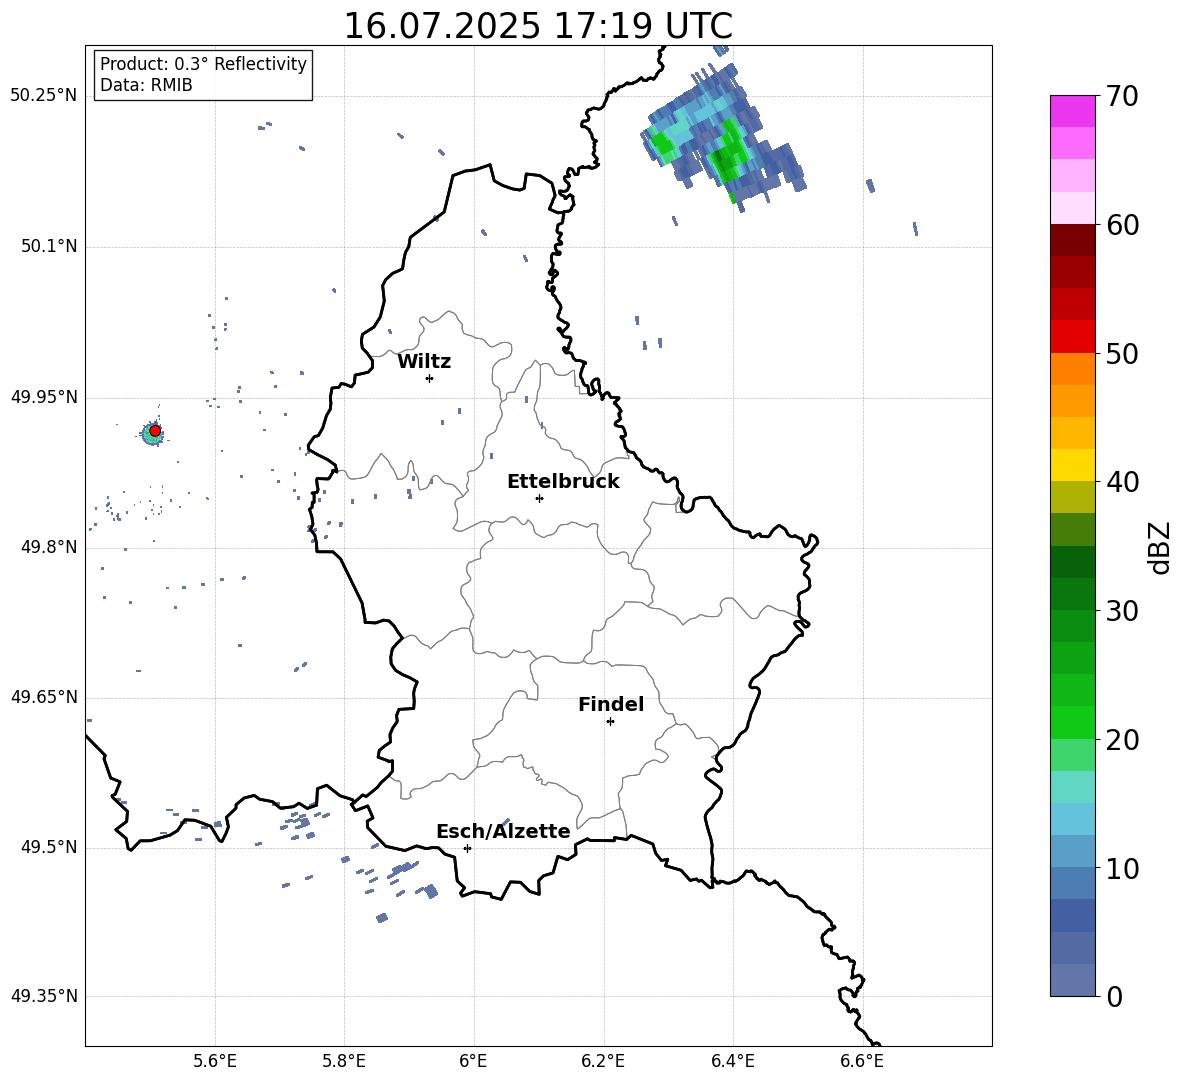Click the colorbar 60 tick label
Image resolution: width=1184 pixels, height=1081 pixels.
[1122, 225]
